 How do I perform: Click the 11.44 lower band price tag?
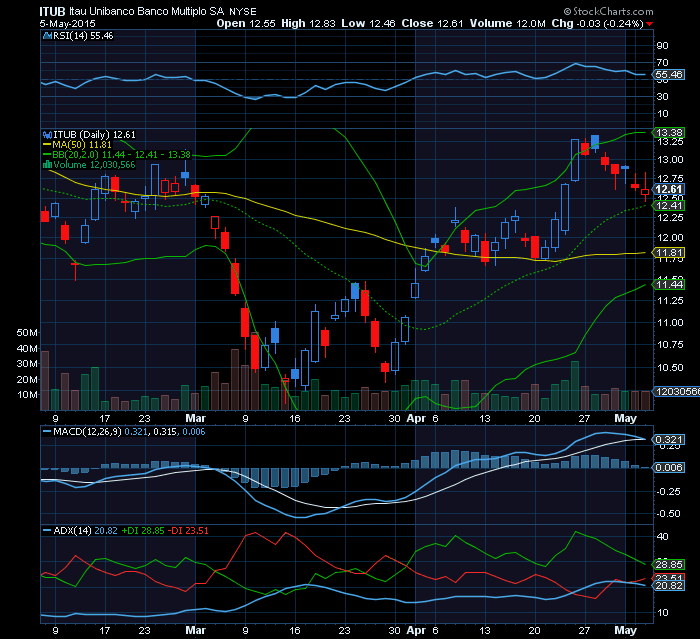click(x=669, y=284)
